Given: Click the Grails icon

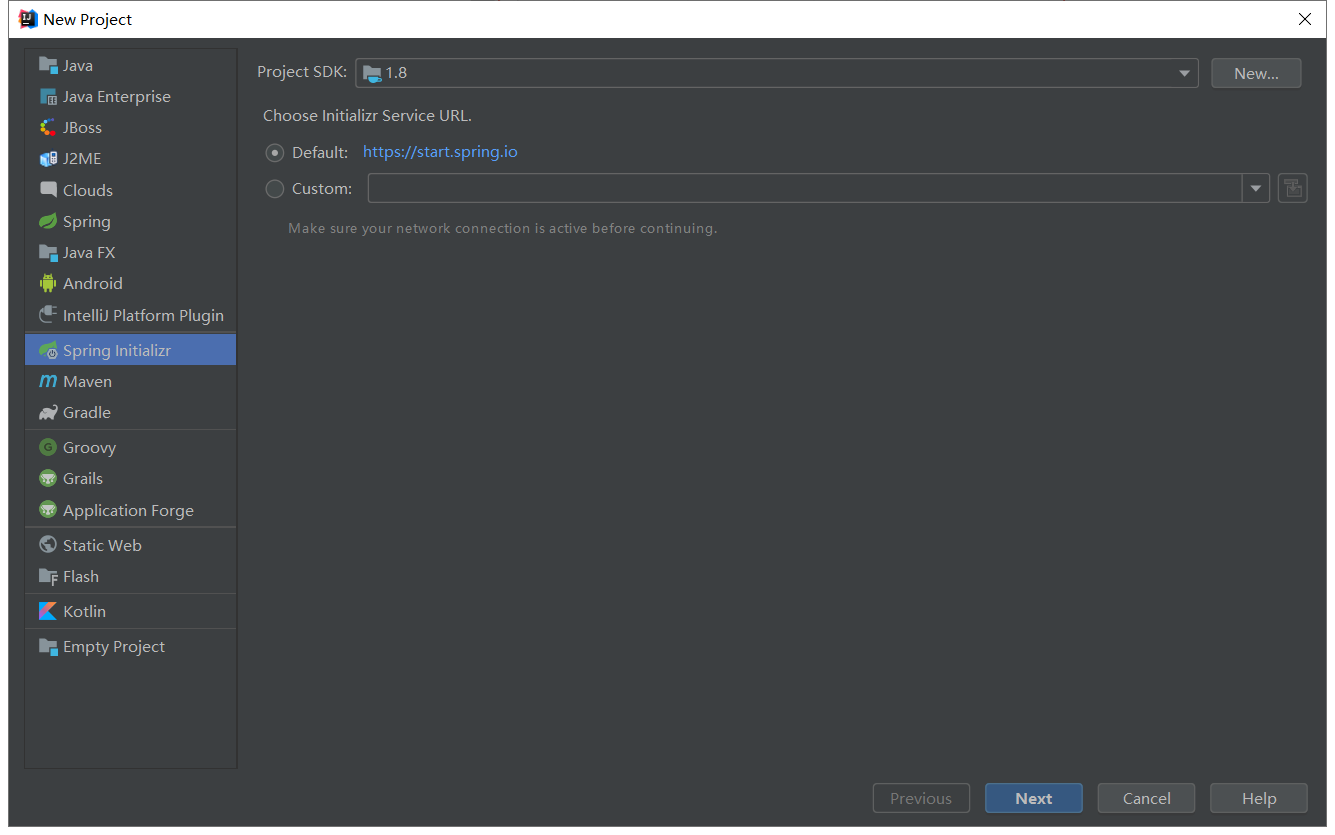Looking at the screenshot, I should coord(48,478).
